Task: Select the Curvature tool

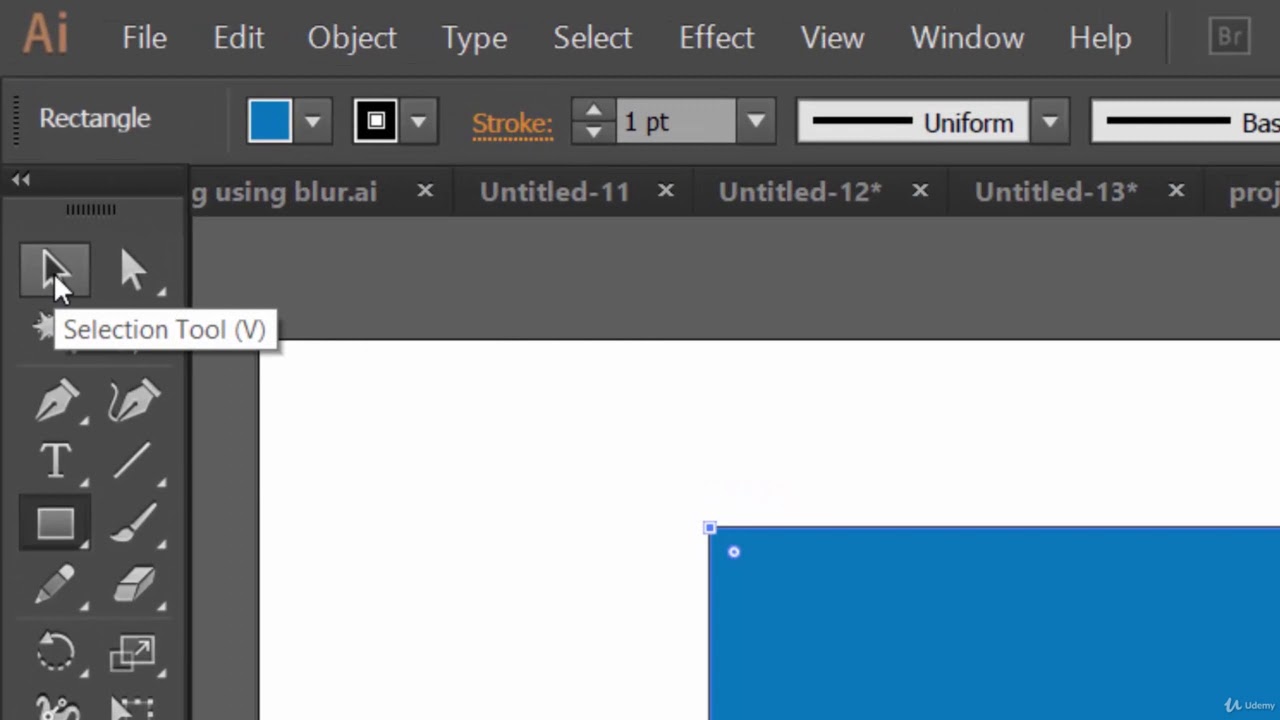Action: point(134,402)
